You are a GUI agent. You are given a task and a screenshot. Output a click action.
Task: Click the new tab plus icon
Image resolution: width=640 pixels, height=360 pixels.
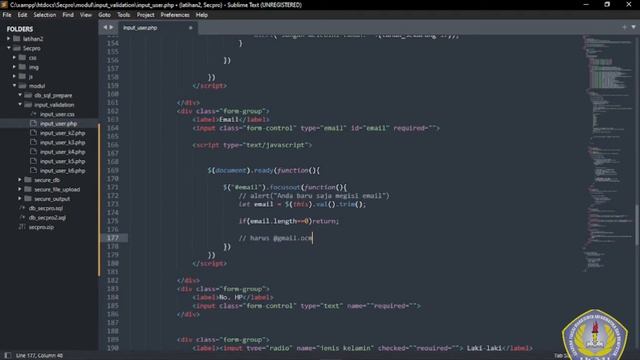(x=624, y=27)
